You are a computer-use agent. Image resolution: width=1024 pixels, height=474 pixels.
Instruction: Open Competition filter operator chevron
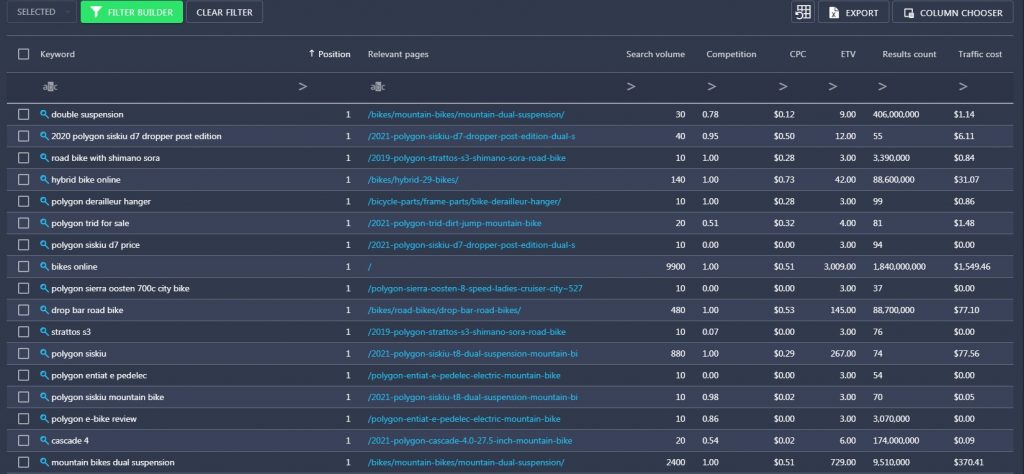(712, 86)
